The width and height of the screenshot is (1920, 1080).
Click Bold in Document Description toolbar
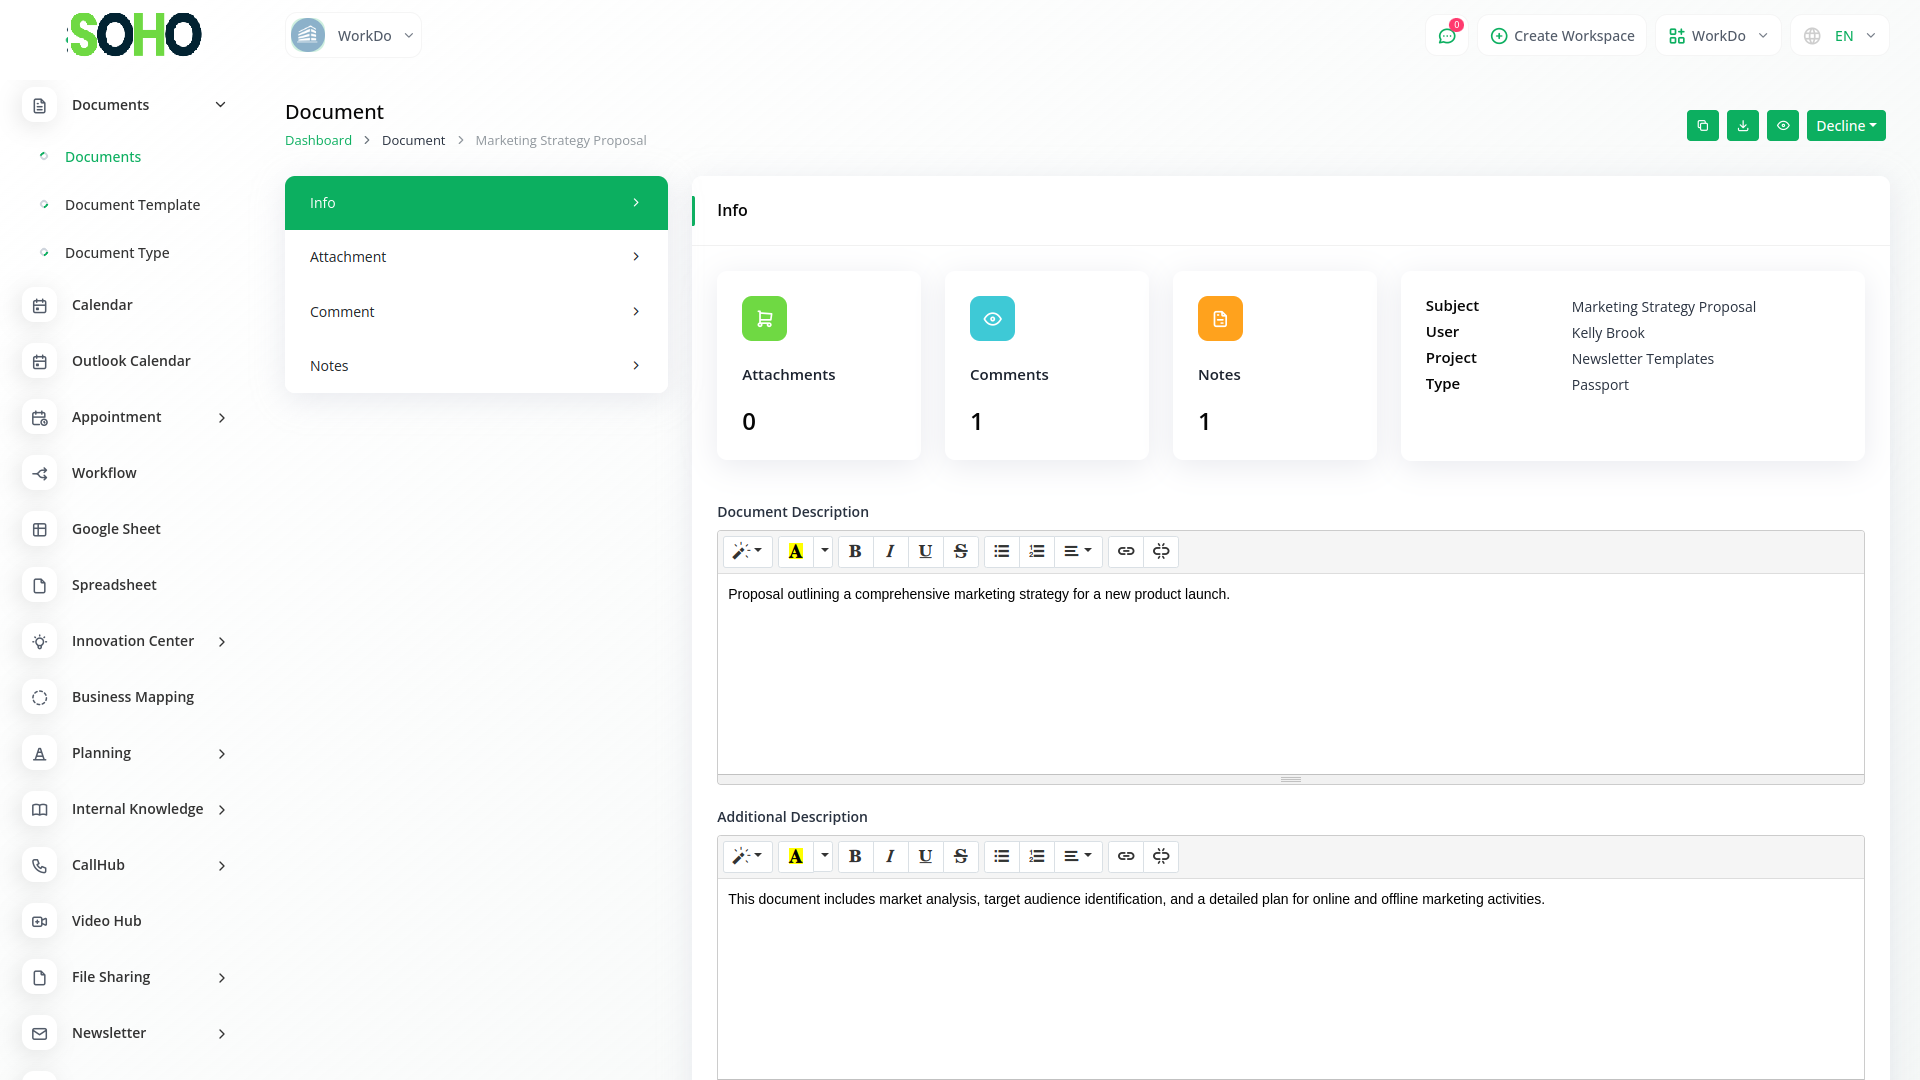[855, 551]
